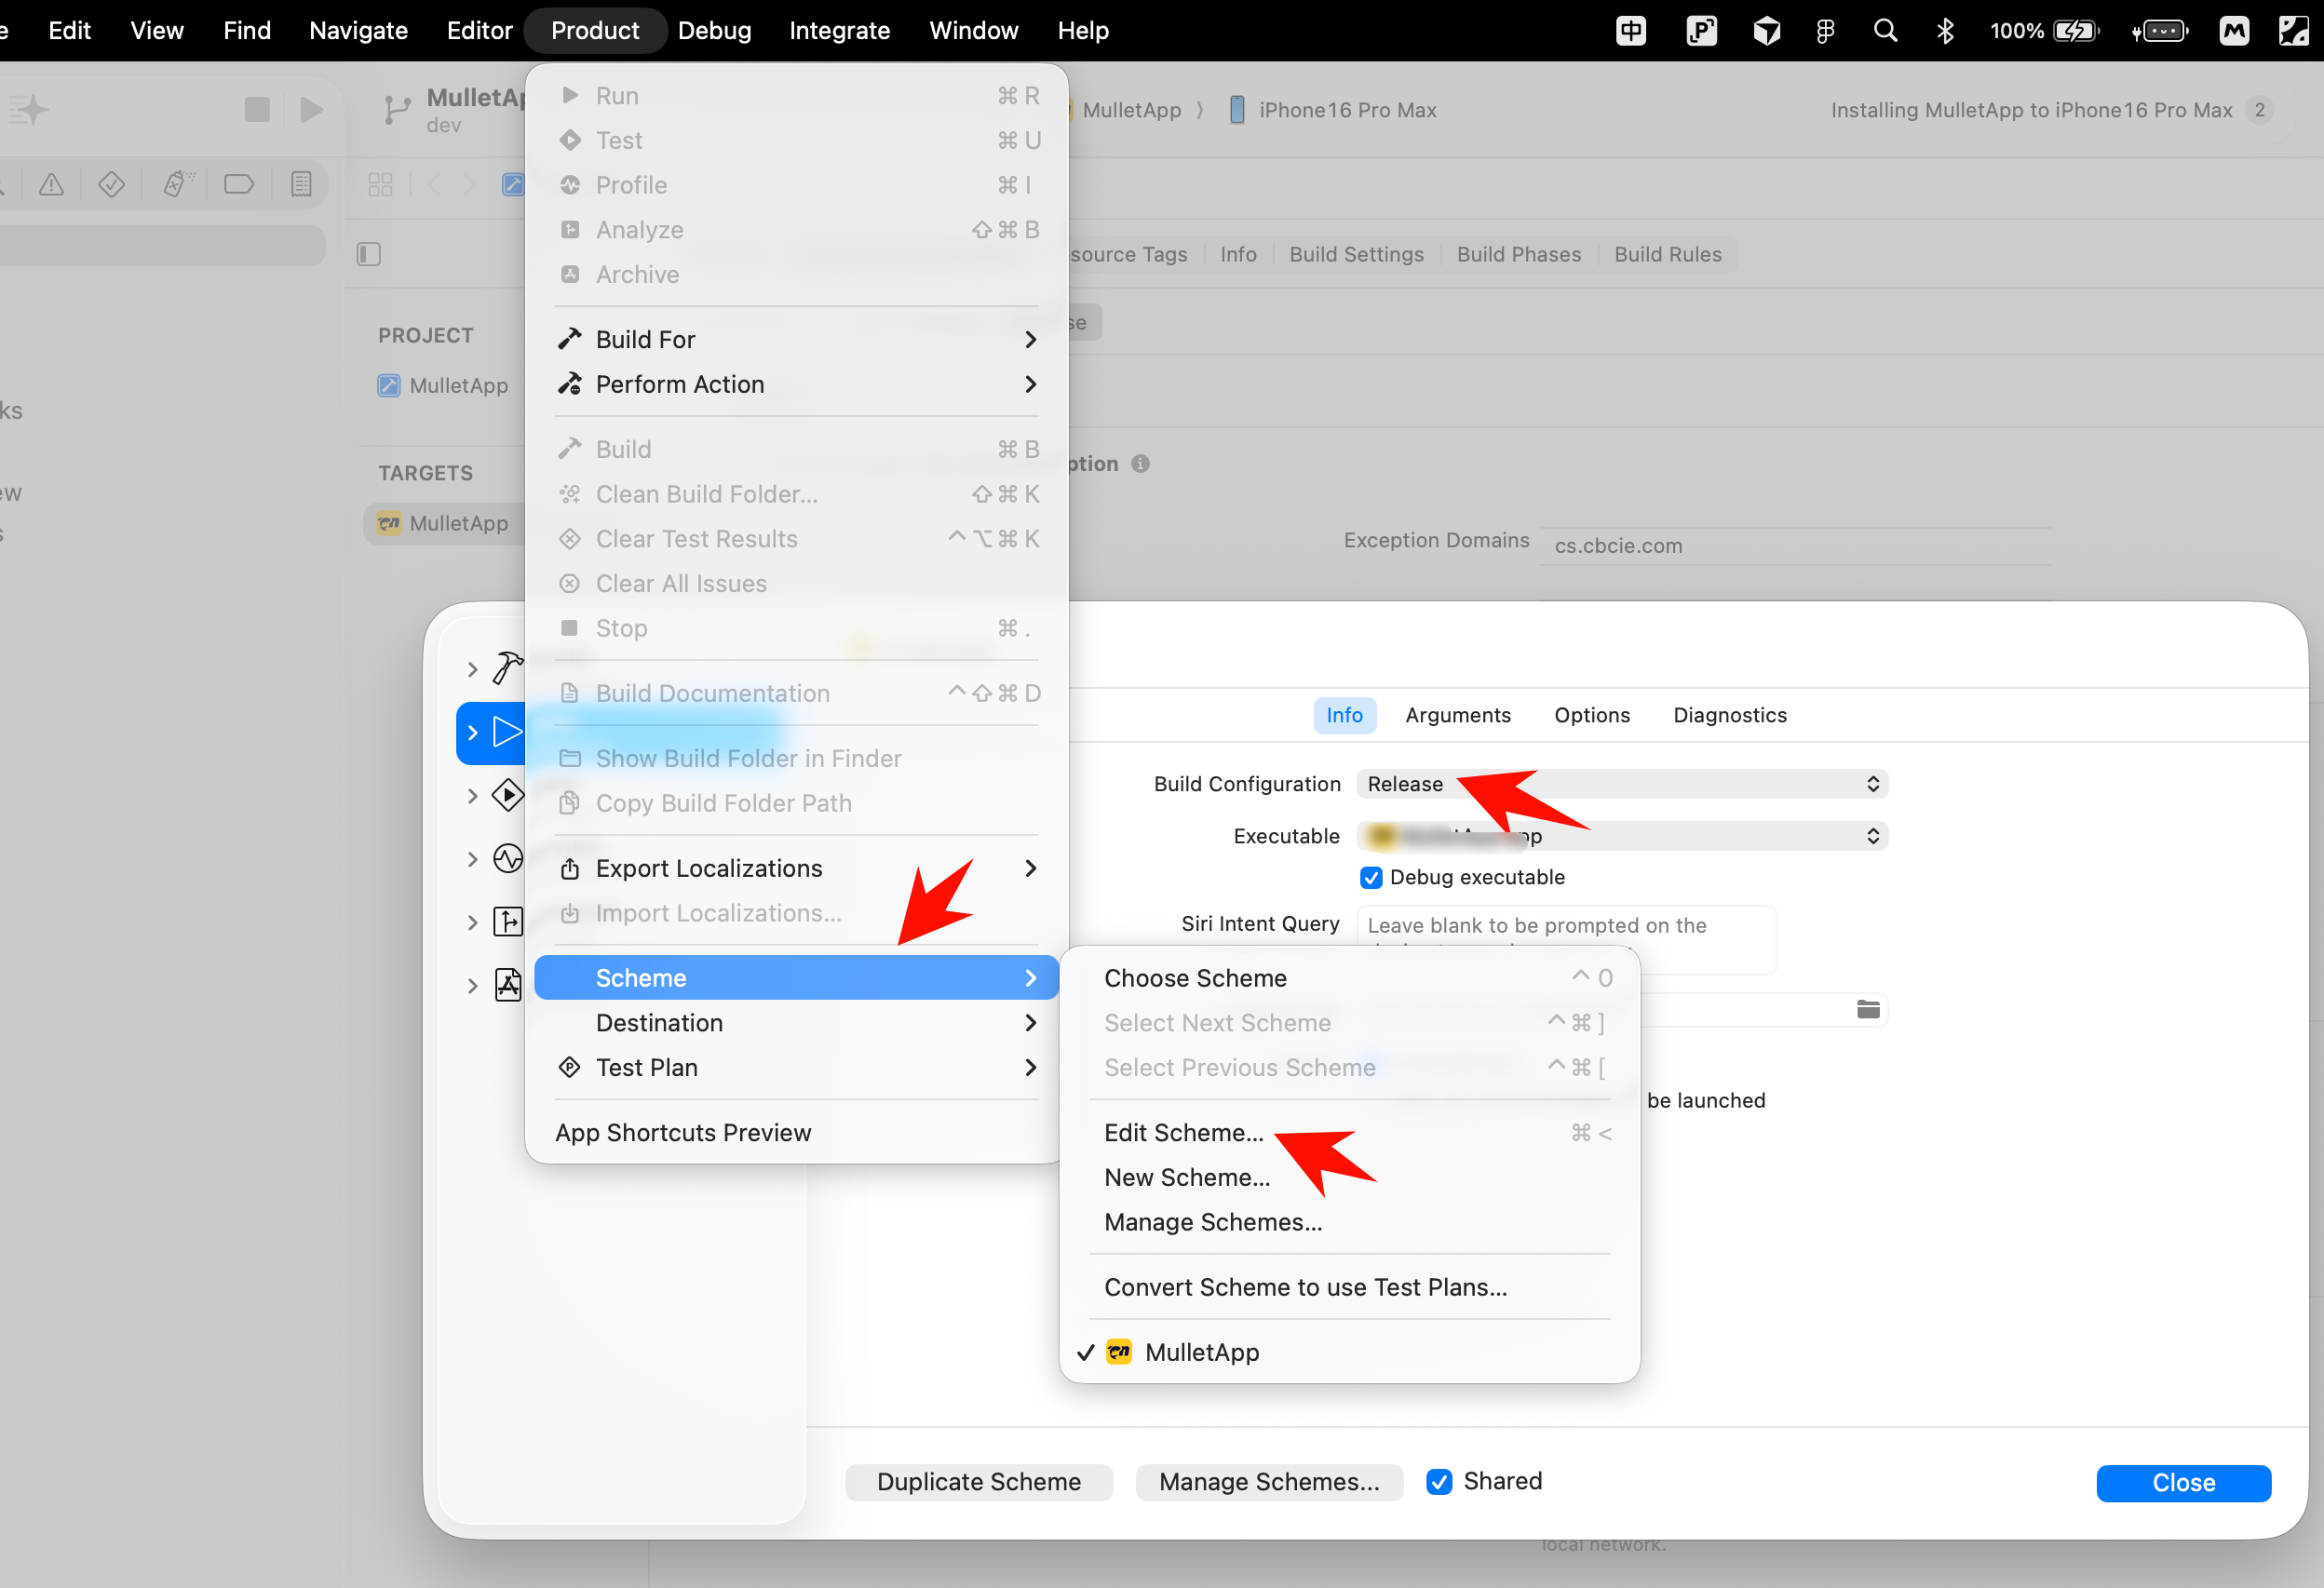The image size is (2324, 1588).
Task: Open the breakpoint navigator icon
Action: click(x=239, y=184)
